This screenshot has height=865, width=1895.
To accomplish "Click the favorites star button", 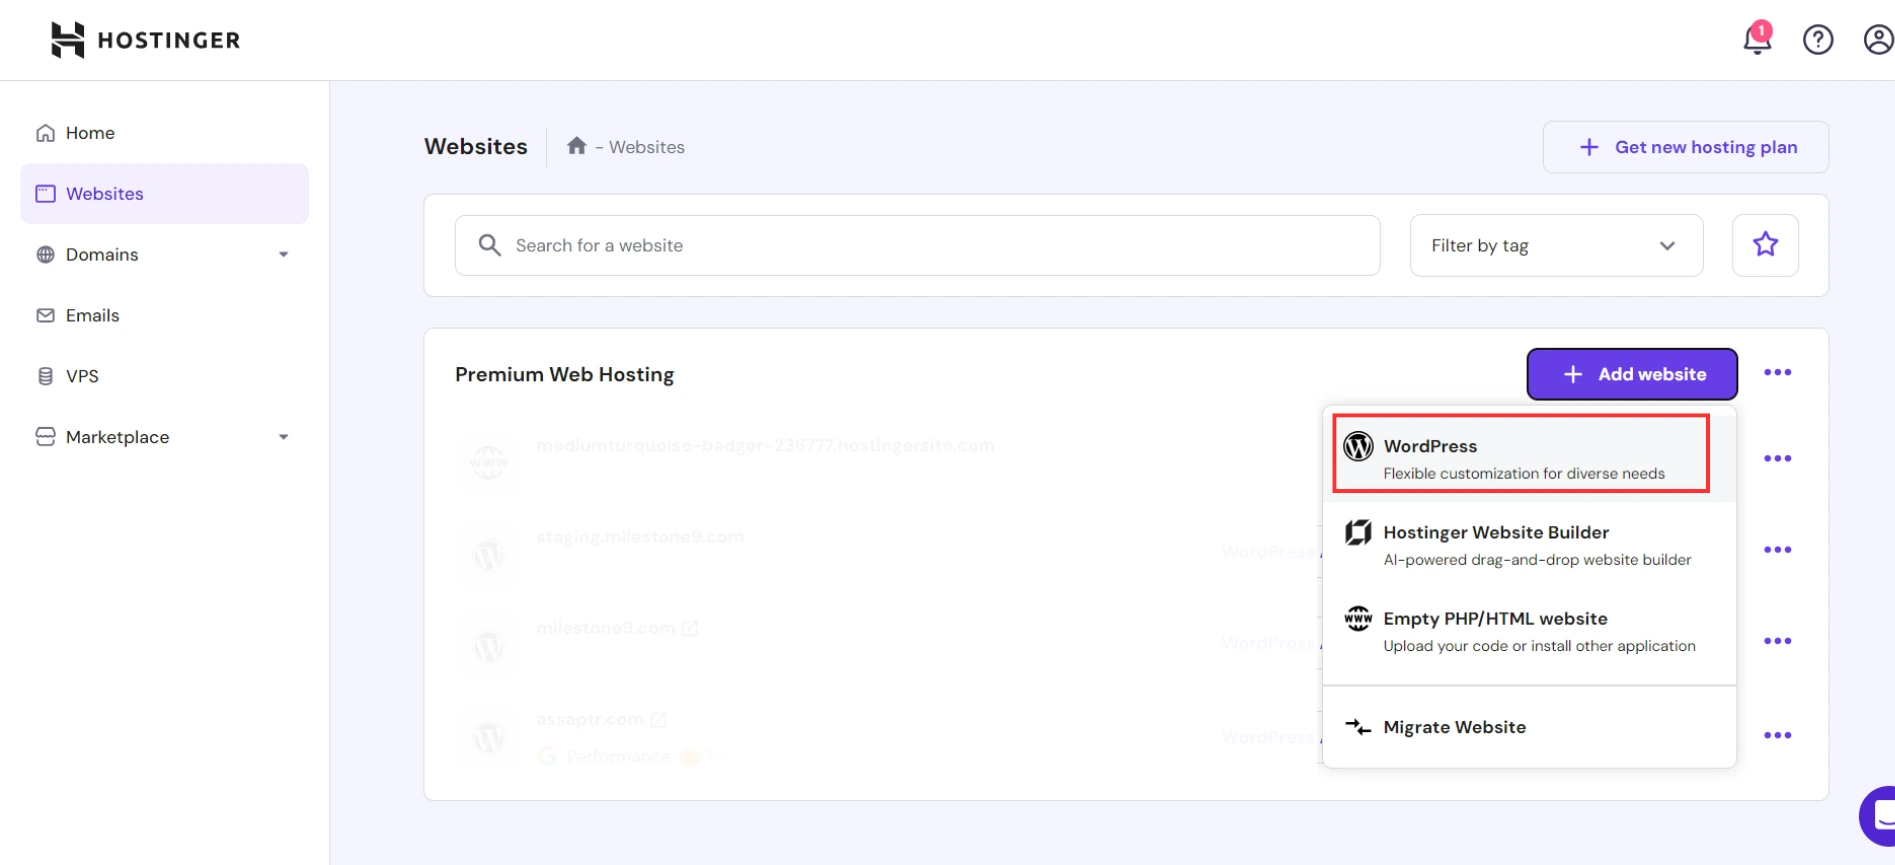I will [x=1765, y=245].
